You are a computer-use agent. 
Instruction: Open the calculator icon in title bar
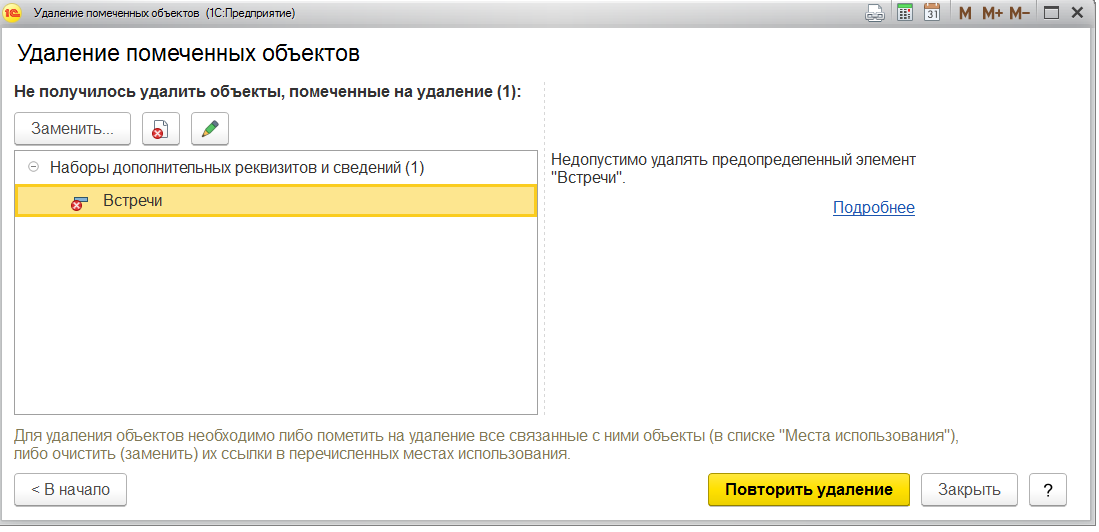905,13
